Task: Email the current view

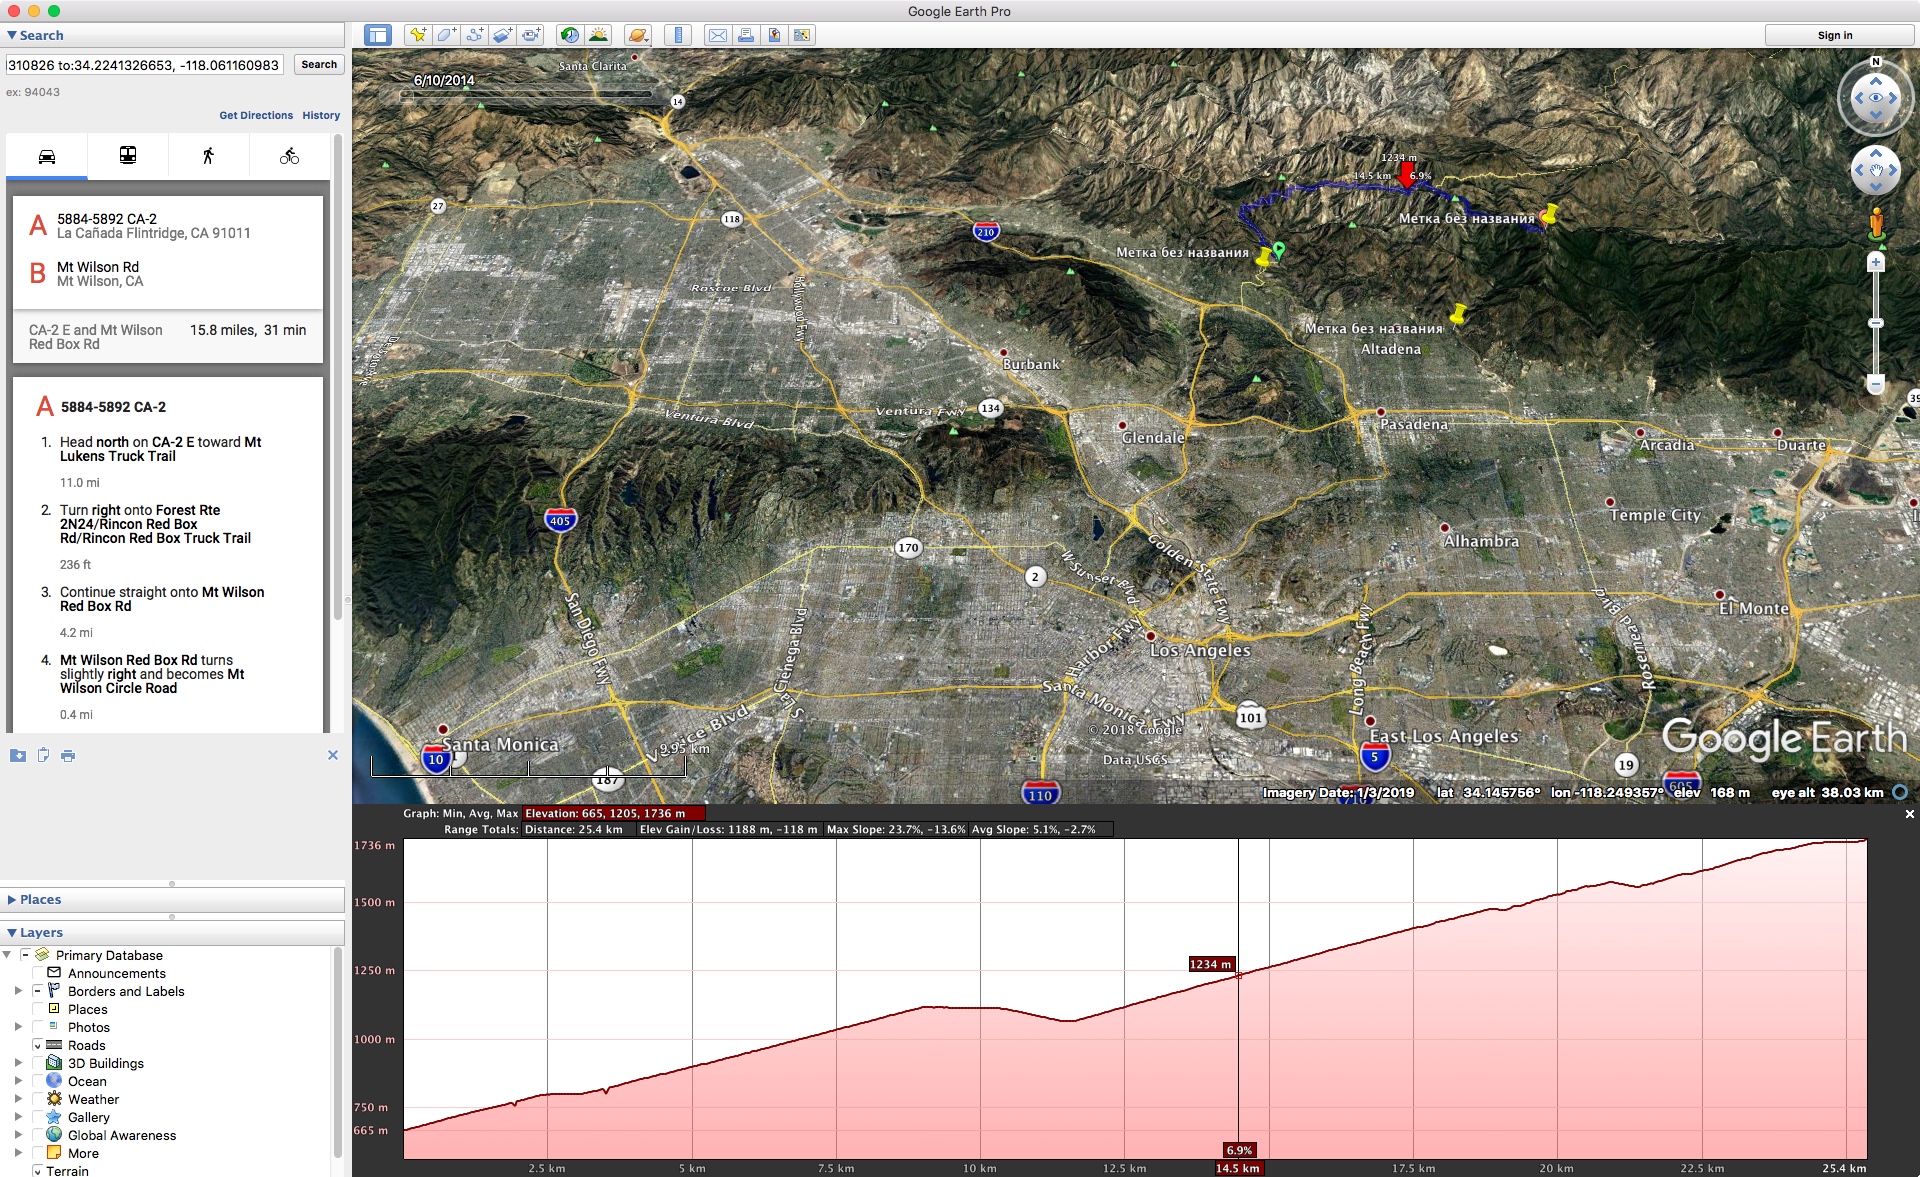Action: point(717,35)
